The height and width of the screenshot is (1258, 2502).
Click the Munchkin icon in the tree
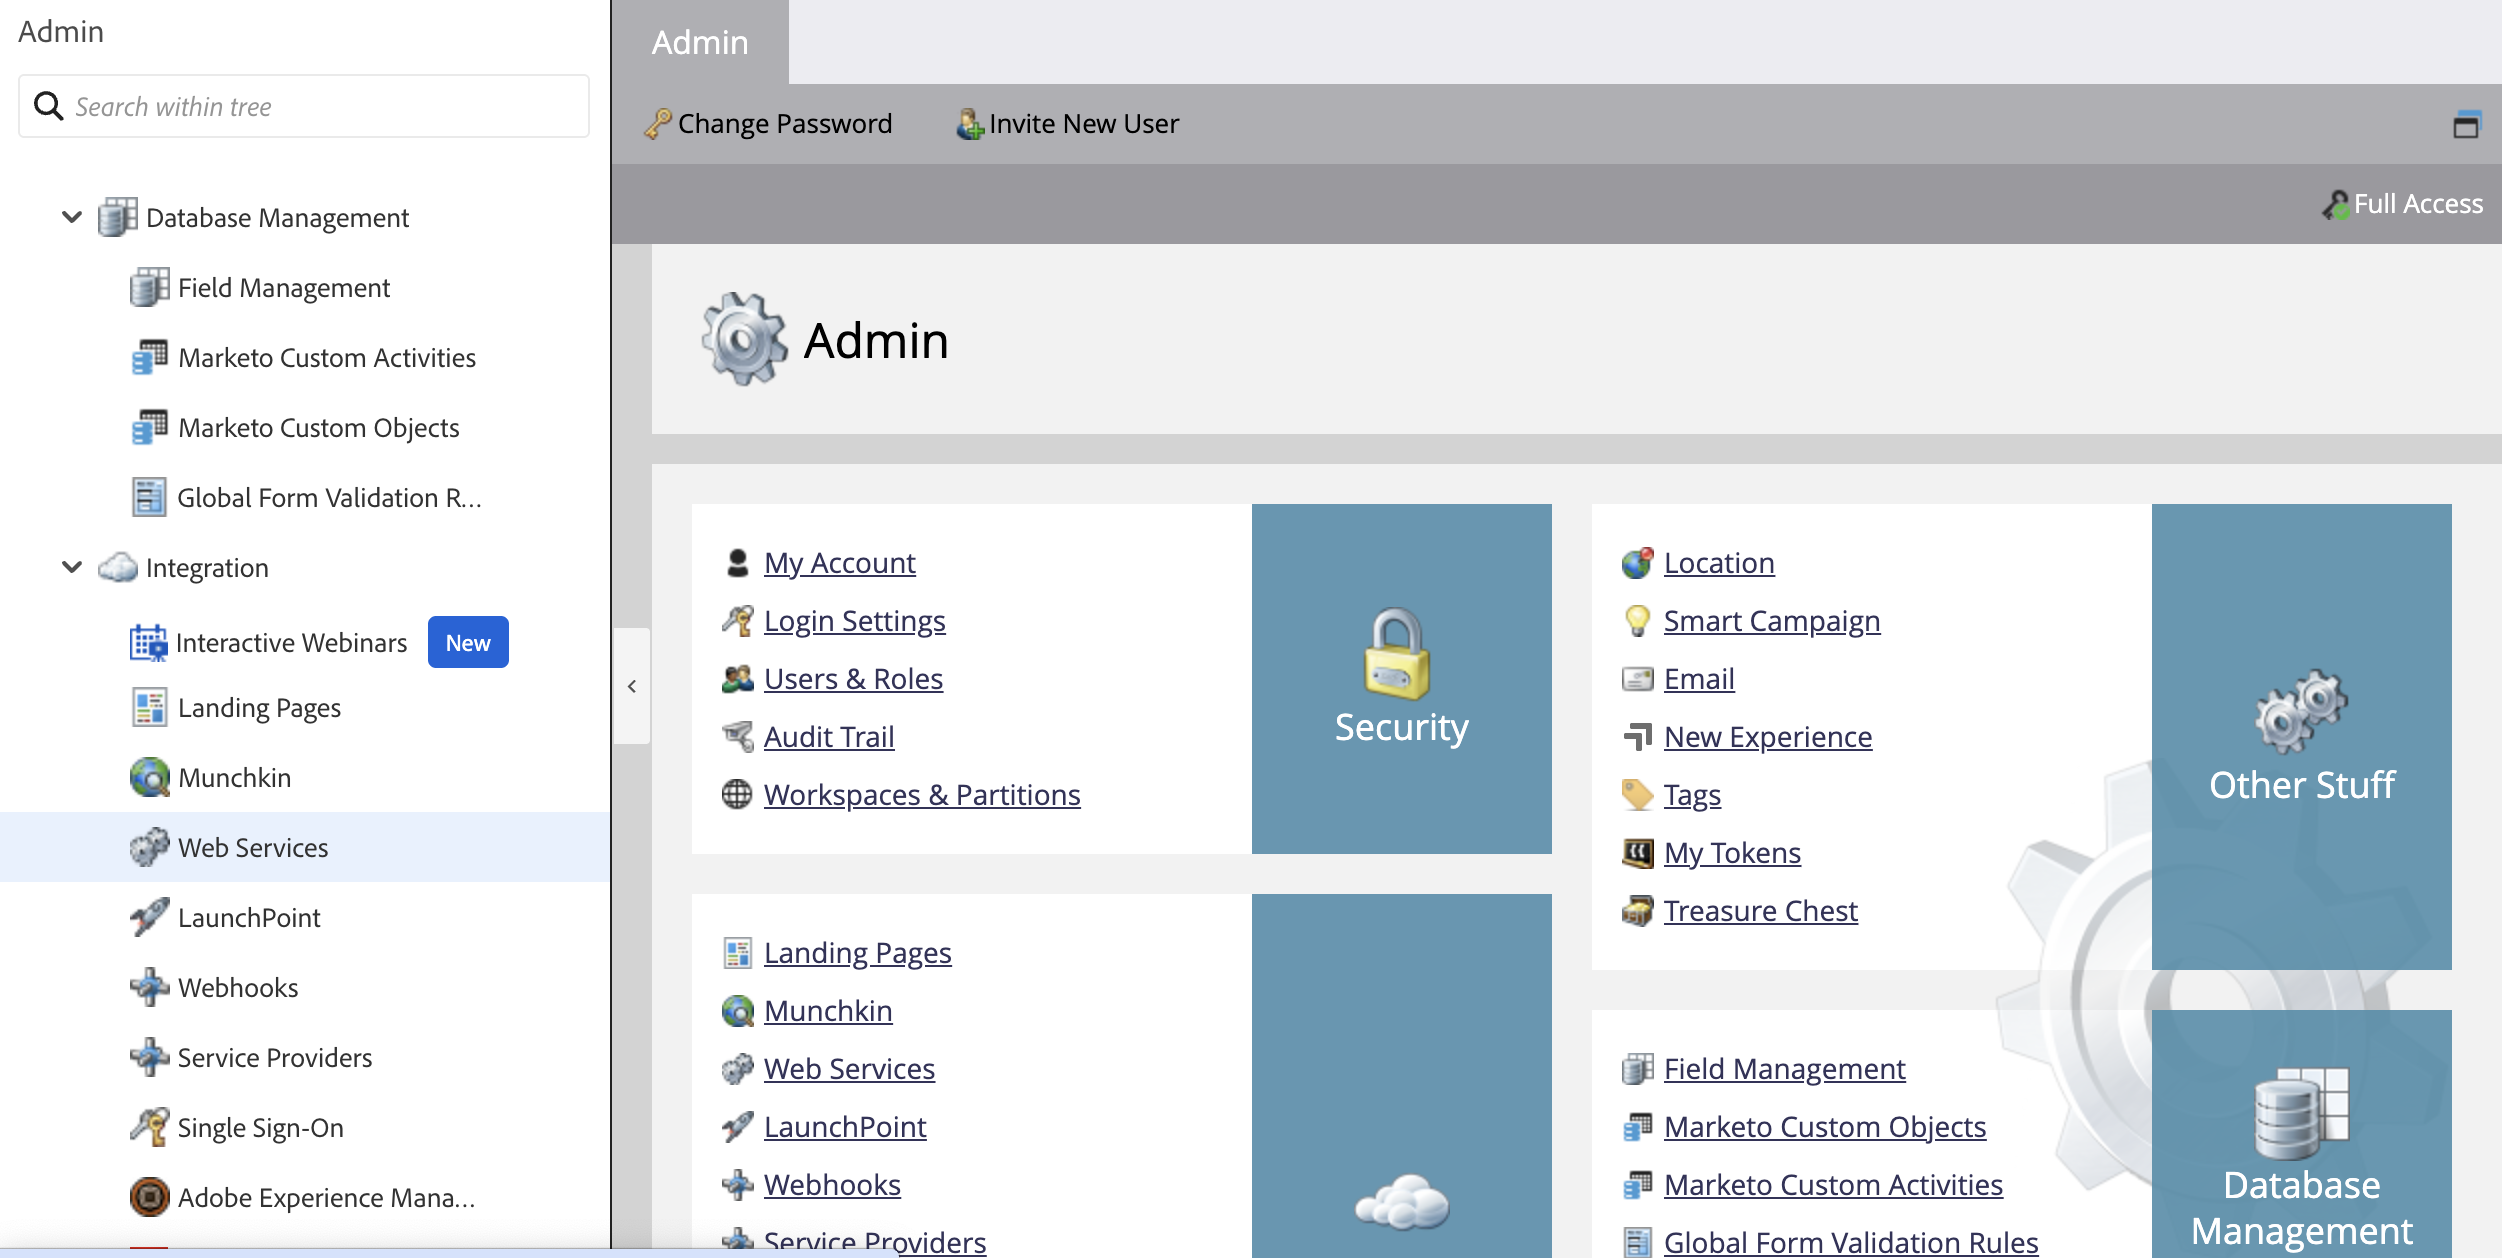[149, 777]
